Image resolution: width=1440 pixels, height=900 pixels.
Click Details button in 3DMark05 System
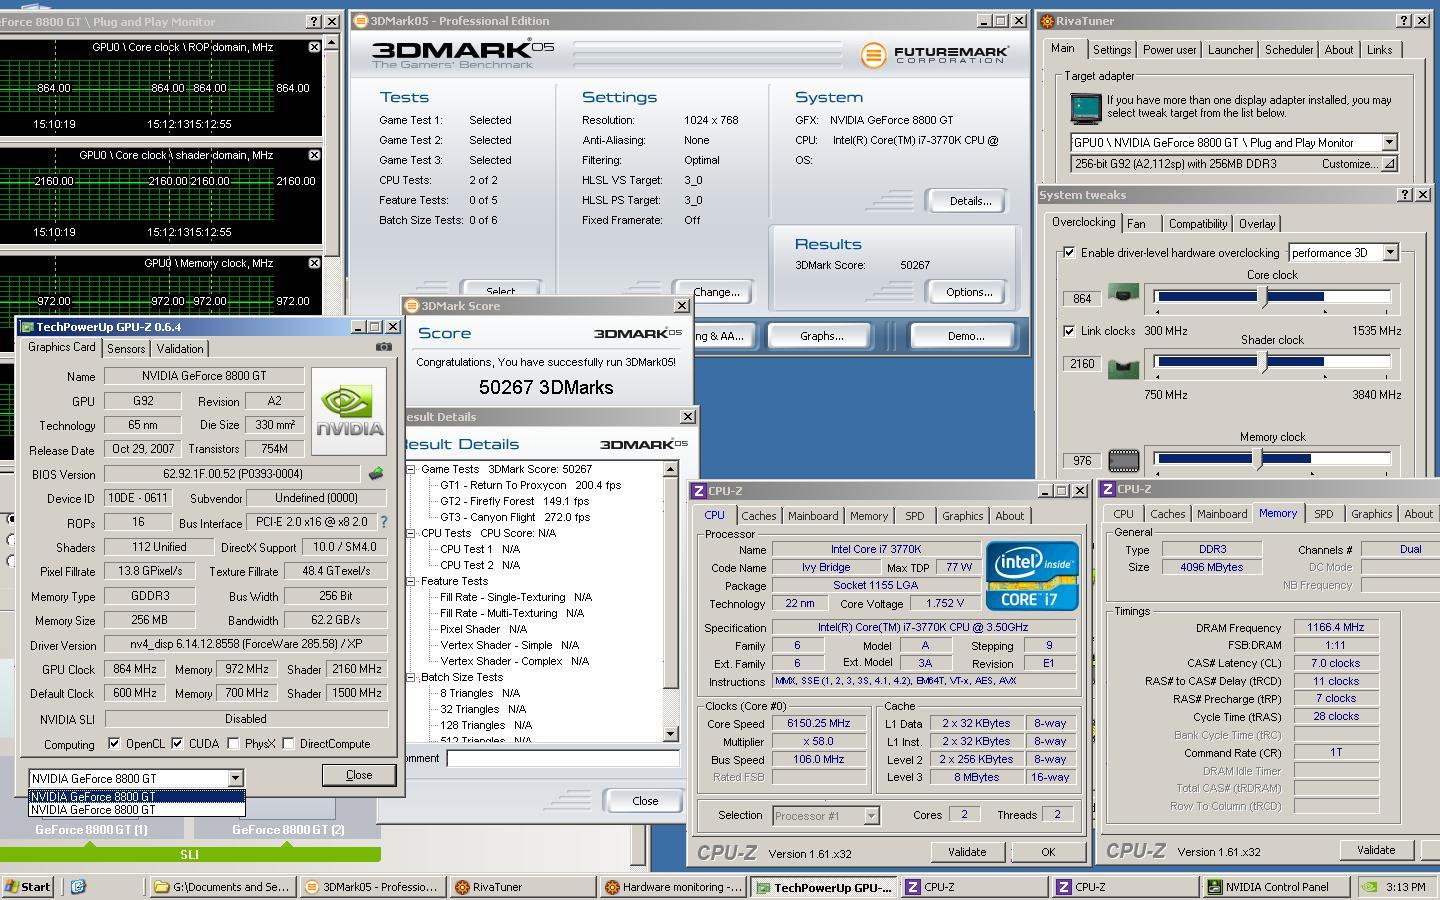coord(969,201)
